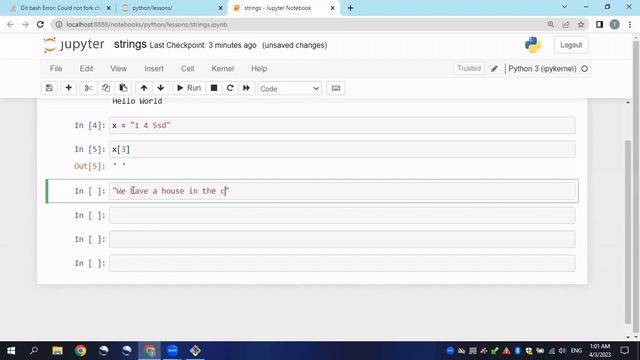Open the command palette keyboard icon
640x360 pixels.
point(336,88)
